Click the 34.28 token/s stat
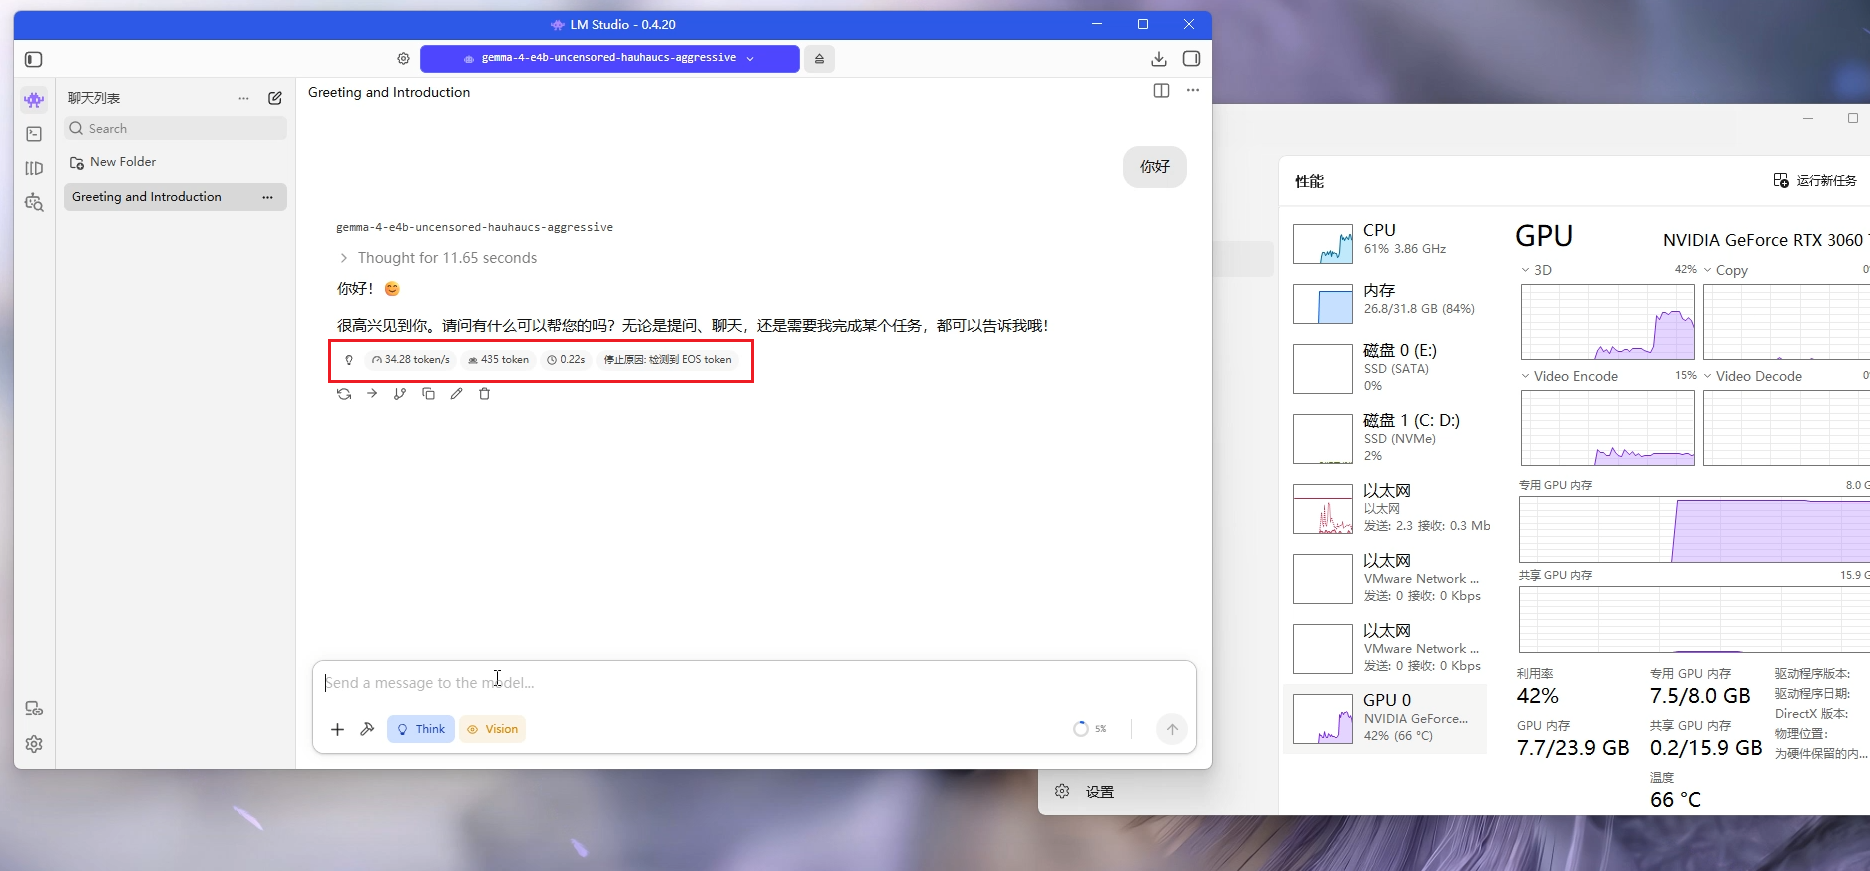 (x=410, y=360)
